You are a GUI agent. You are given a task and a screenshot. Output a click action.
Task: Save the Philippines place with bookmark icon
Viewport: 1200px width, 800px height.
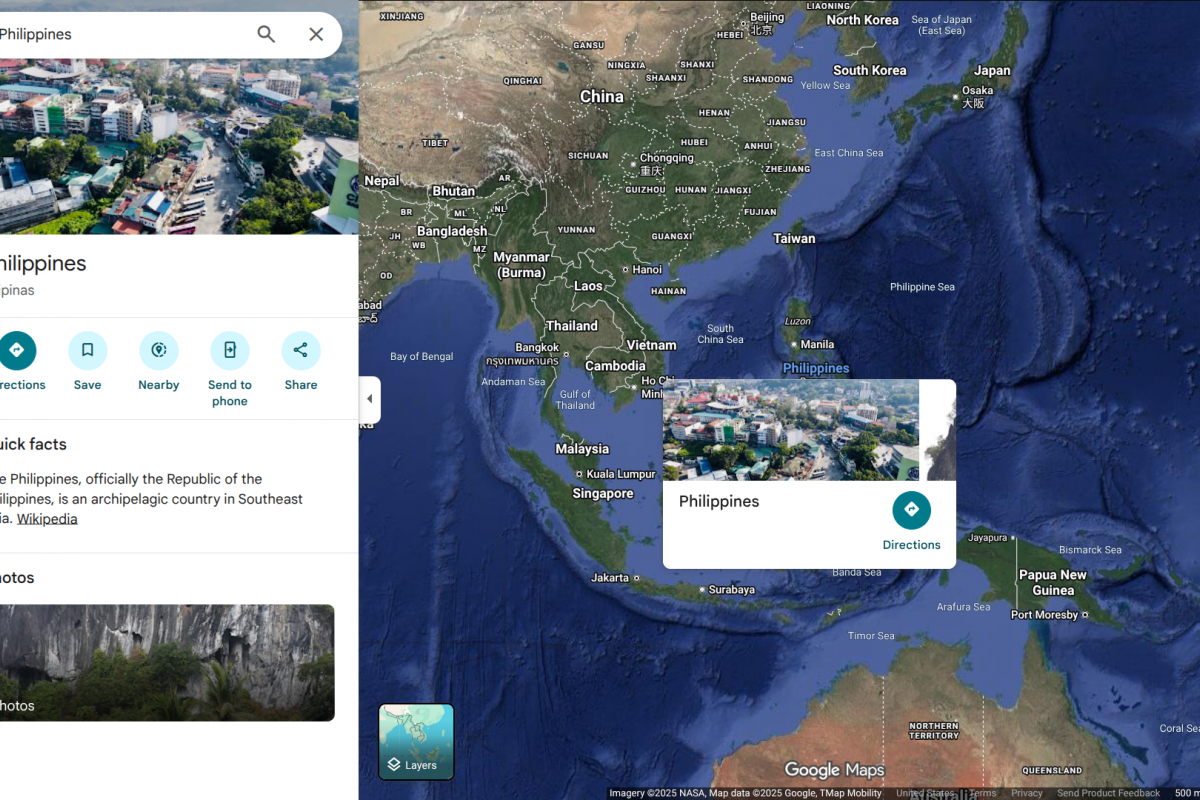pyautogui.click(x=87, y=351)
